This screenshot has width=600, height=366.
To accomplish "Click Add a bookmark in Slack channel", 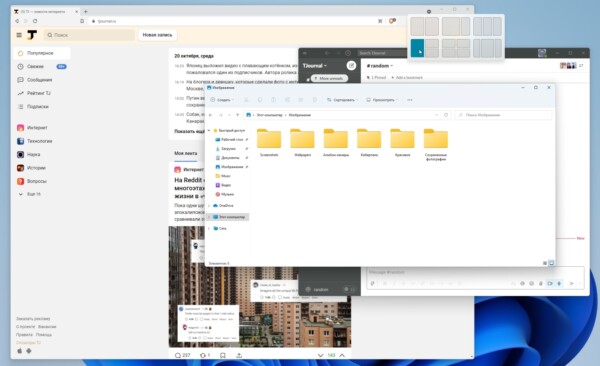I will point(407,78).
